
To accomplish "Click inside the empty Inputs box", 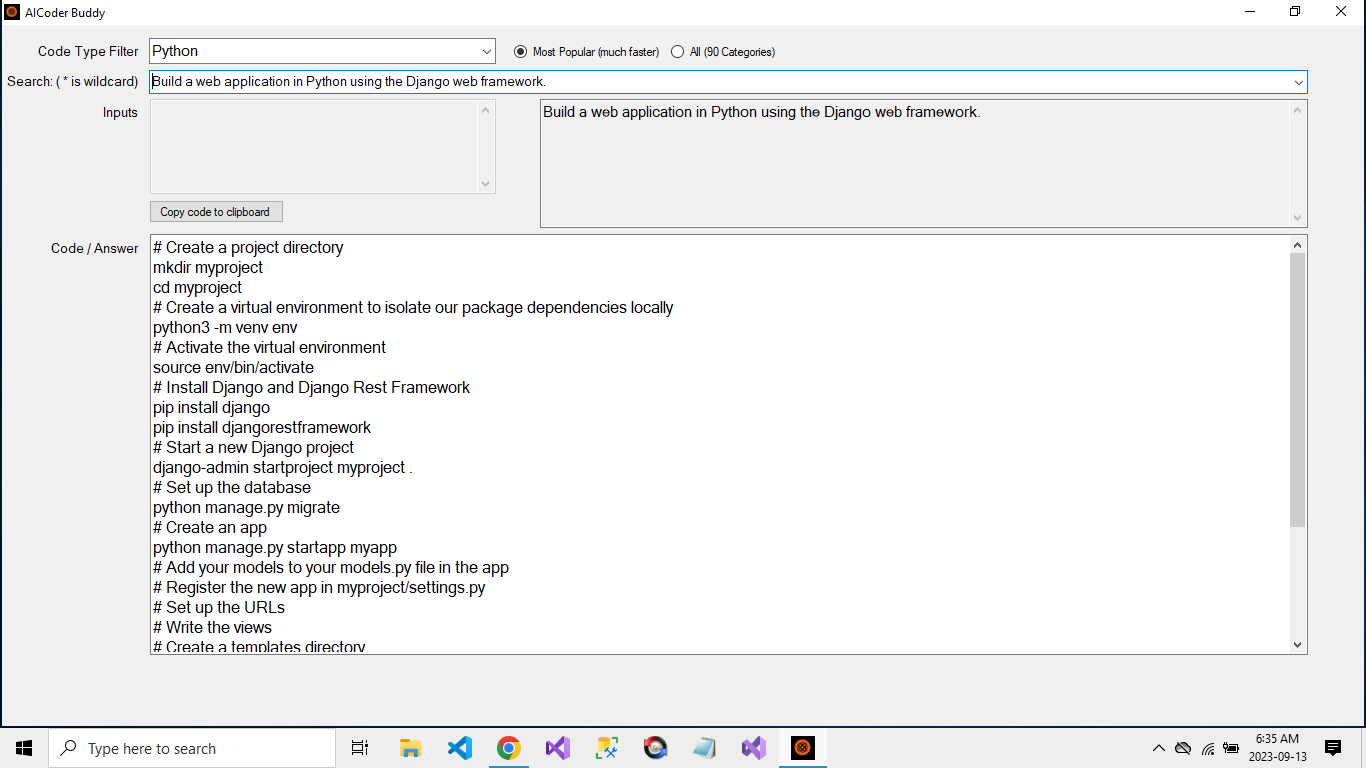I will (314, 146).
